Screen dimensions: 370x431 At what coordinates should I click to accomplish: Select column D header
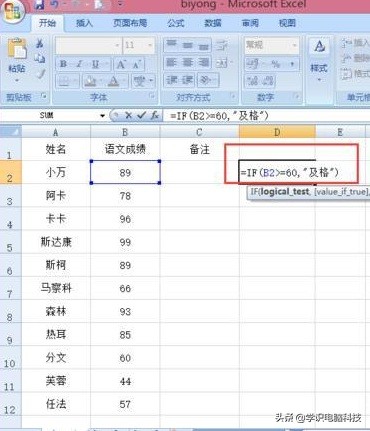[277, 132]
